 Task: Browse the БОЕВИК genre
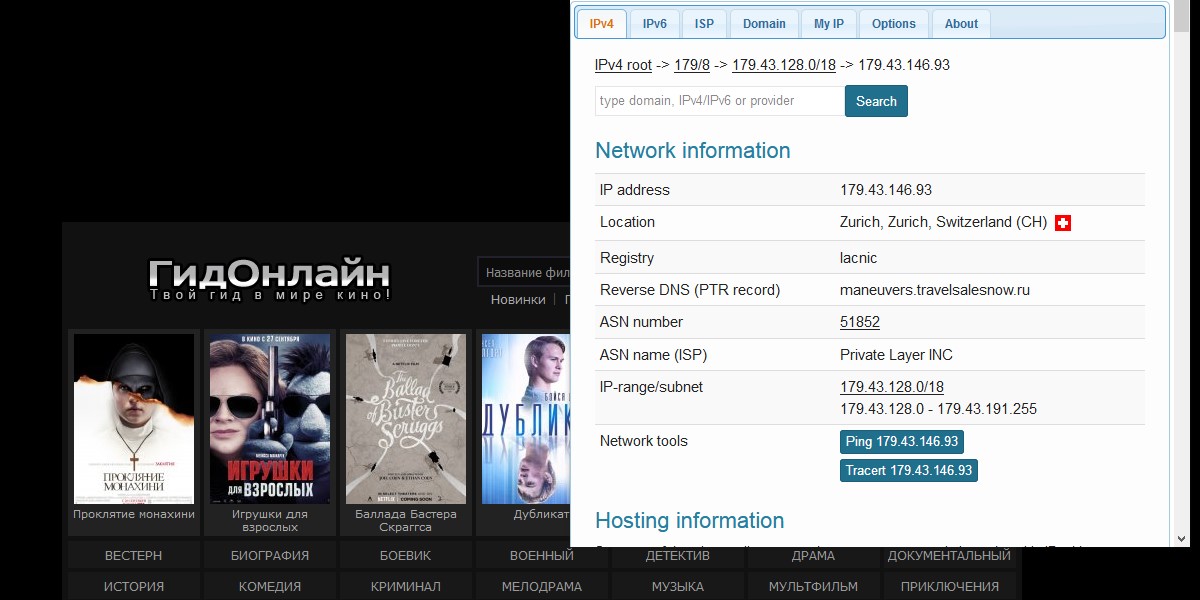point(406,556)
